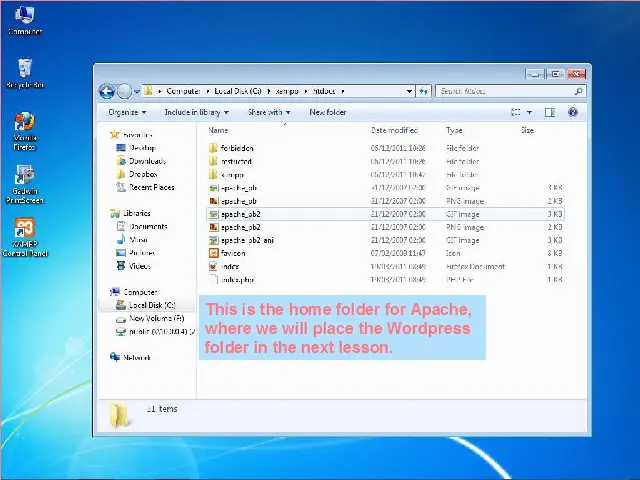Open address bar previous locations dropdown
Image resolution: width=640 pixels, height=480 pixels.
click(x=409, y=91)
